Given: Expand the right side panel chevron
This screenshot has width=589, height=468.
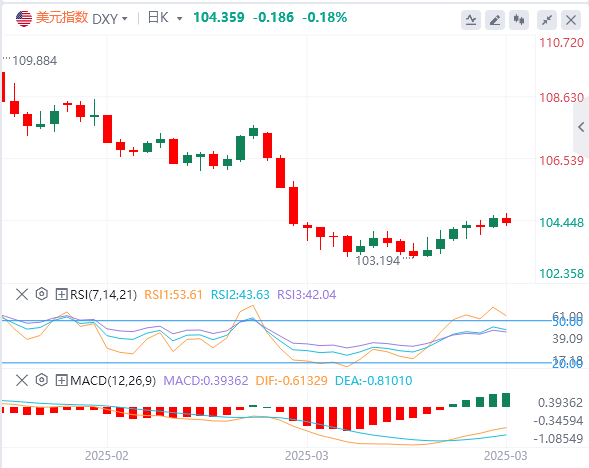Looking at the screenshot, I should (581, 127).
